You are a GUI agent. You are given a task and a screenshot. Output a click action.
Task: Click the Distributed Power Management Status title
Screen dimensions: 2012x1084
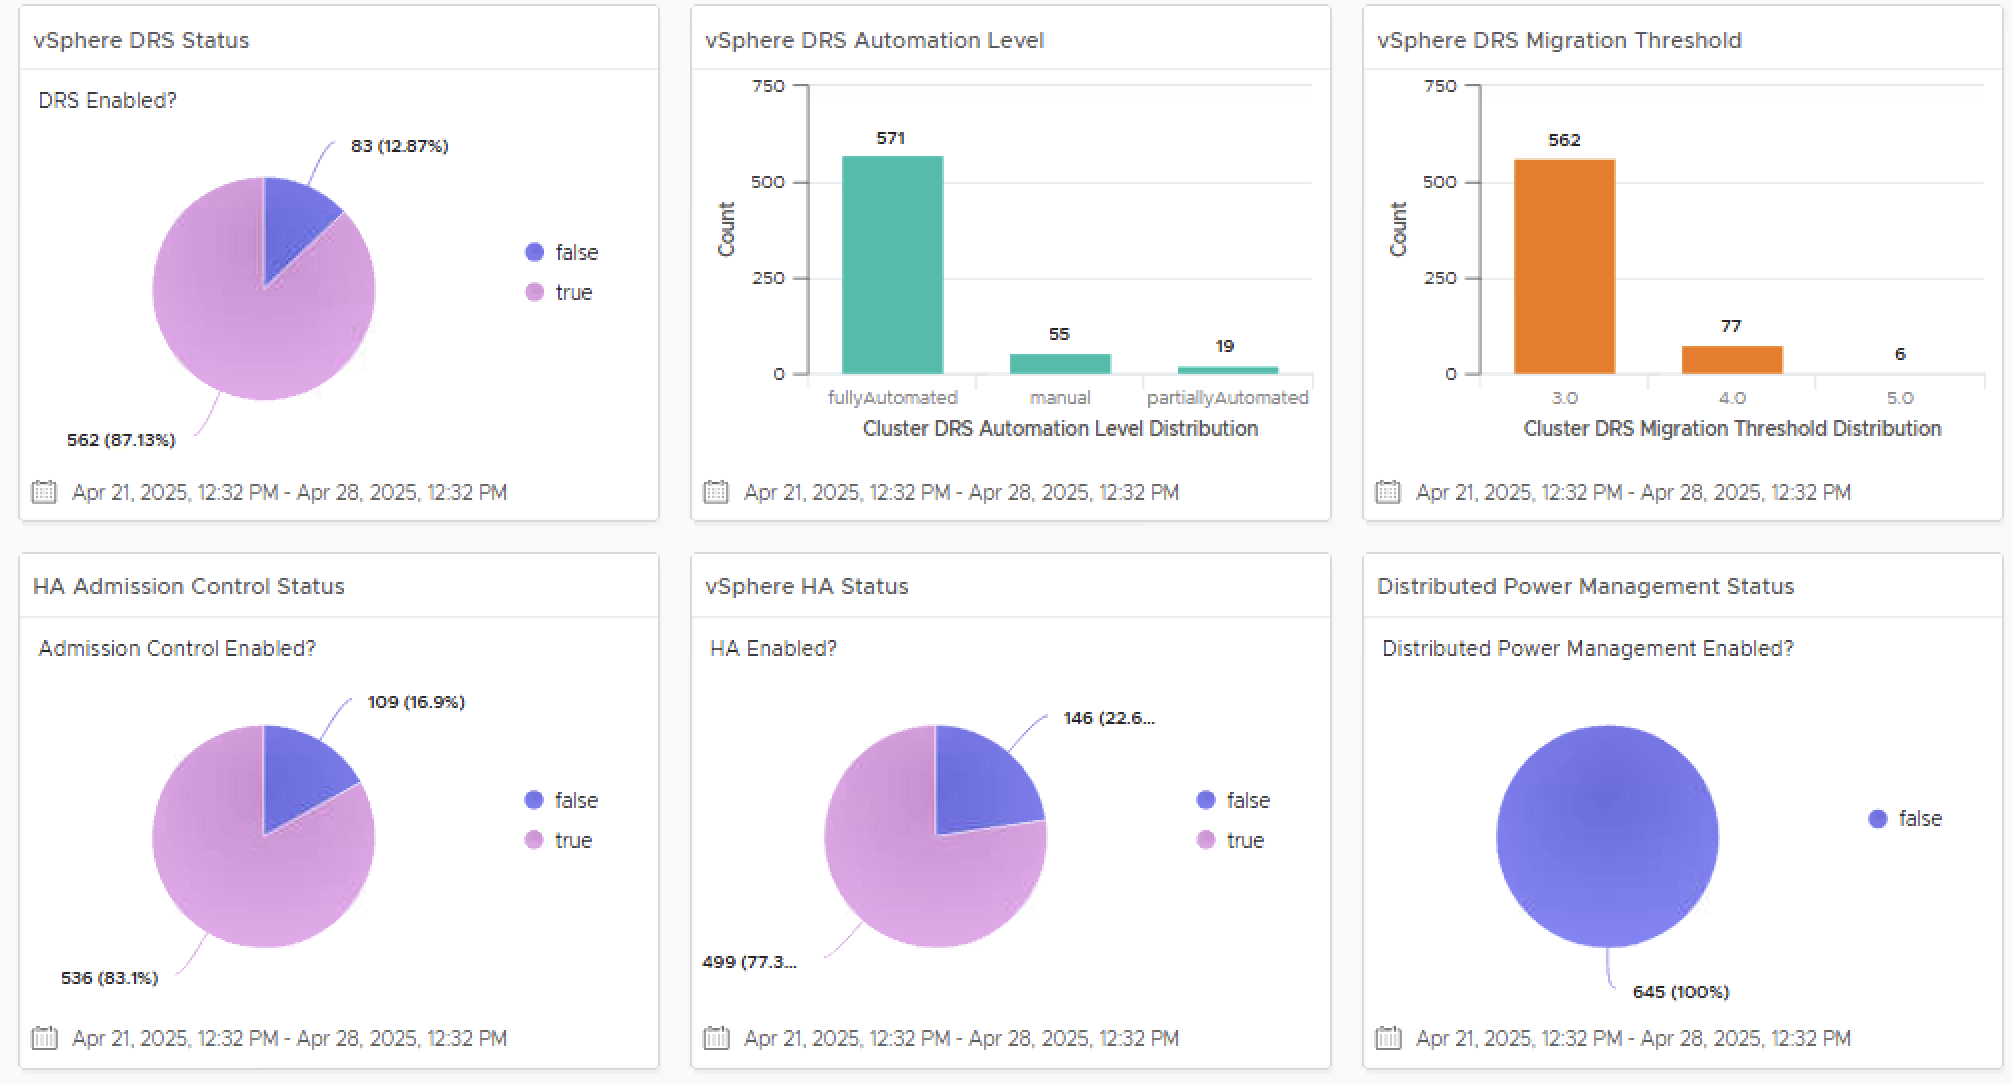point(1585,586)
